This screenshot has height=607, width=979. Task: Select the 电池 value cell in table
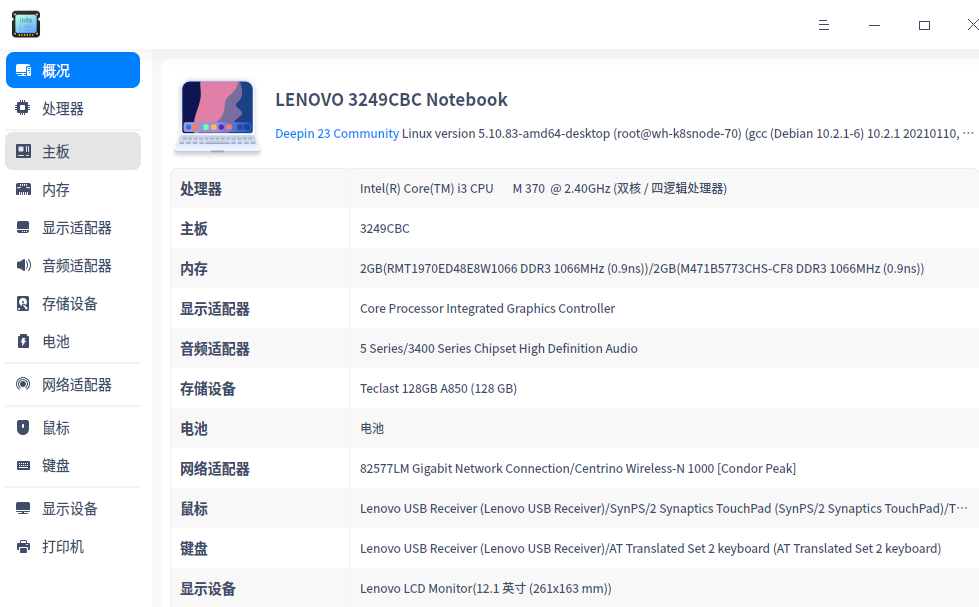372,428
